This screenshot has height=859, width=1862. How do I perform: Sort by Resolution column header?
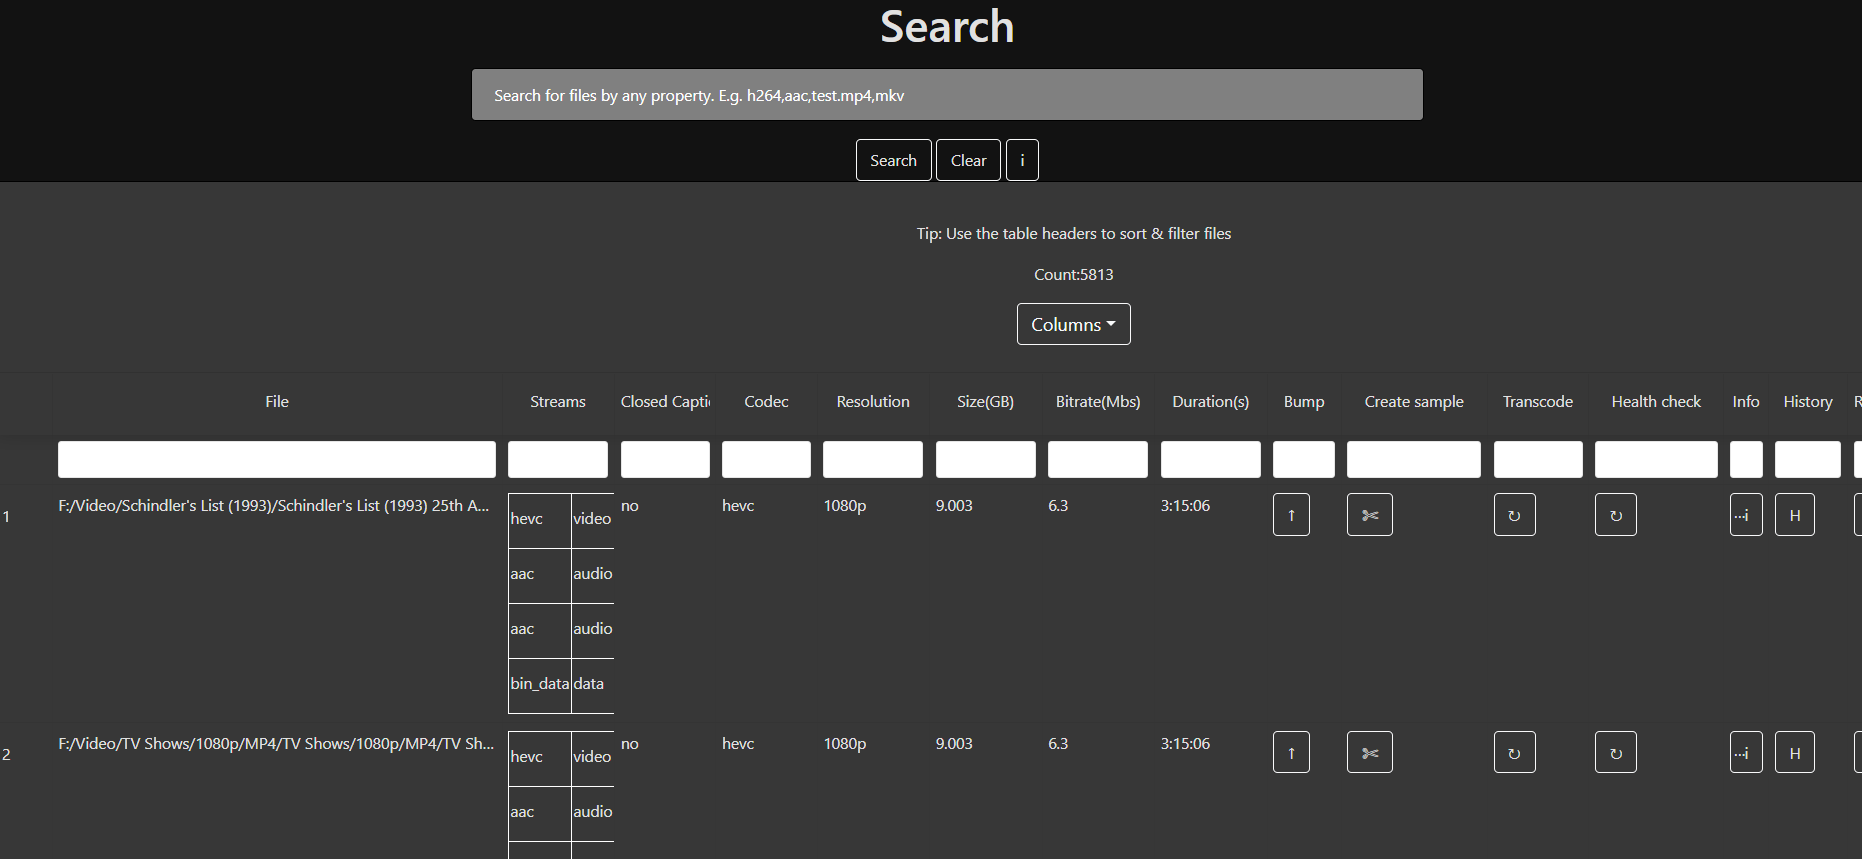pyautogui.click(x=873, y=401)
